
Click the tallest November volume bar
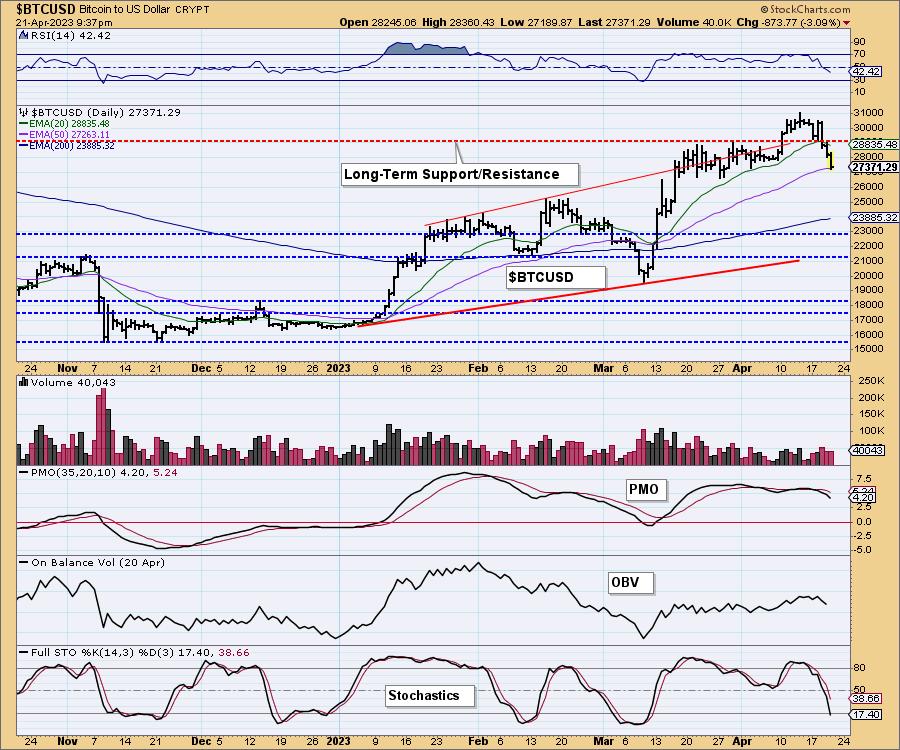click(x=103, y=426)
